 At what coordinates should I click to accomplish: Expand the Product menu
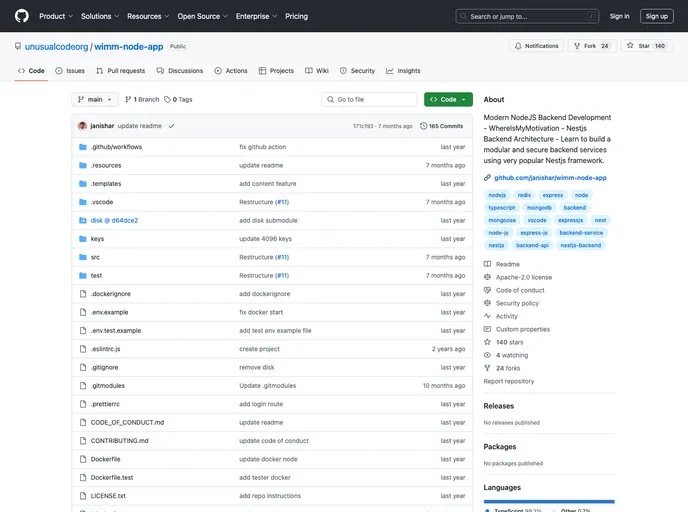tap(56, 16)
